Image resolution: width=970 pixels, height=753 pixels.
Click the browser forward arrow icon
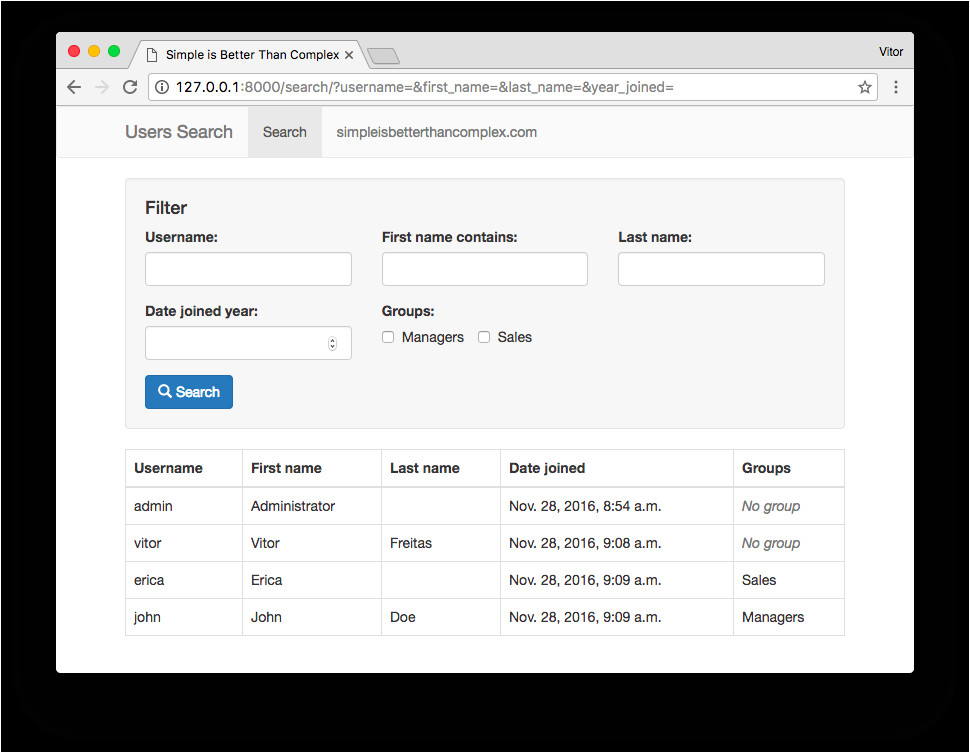[x=101, y=87]
